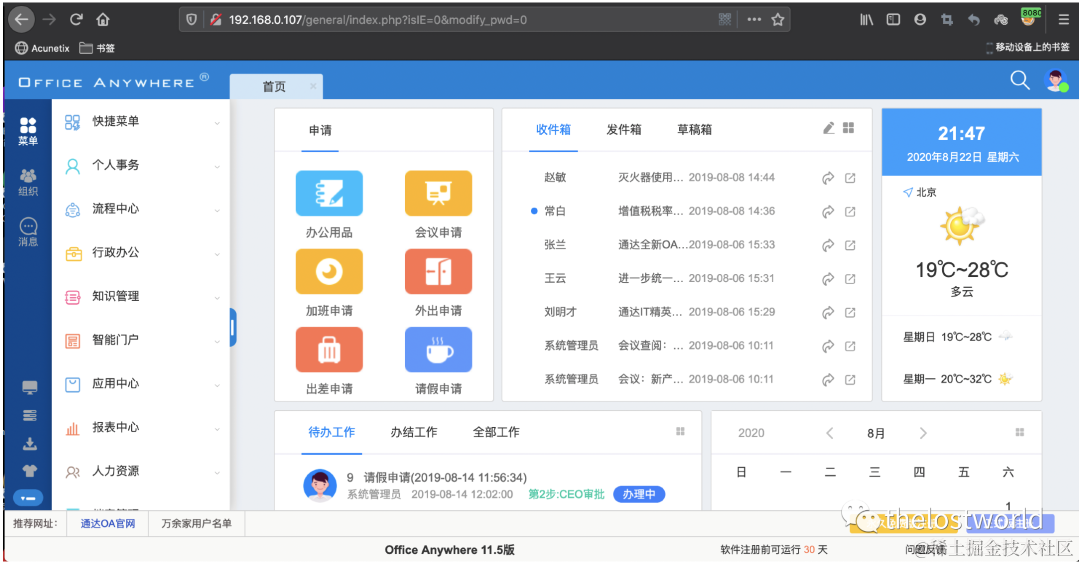The image size is (1080, 565).
Task: Open the 北京 weather location
Action: (920, 192)
